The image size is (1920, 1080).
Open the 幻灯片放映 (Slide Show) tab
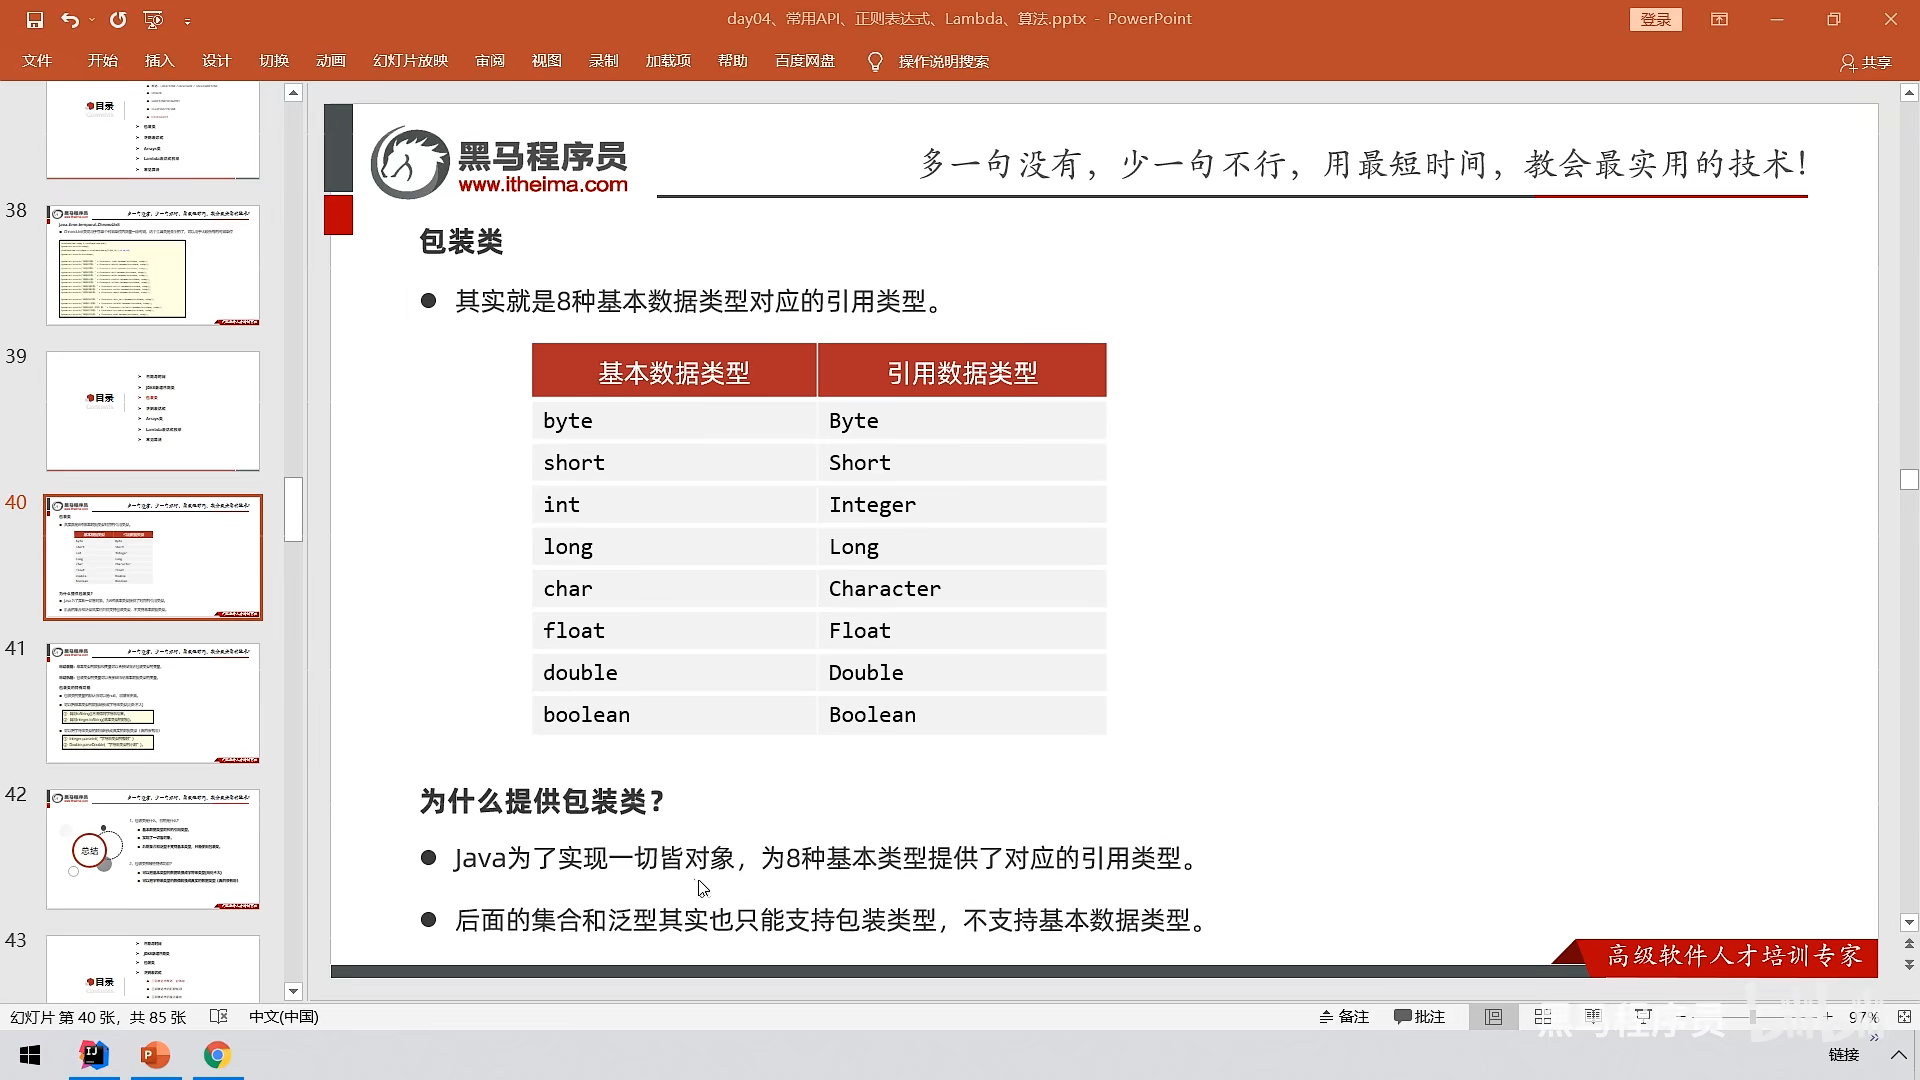[410, 61]
